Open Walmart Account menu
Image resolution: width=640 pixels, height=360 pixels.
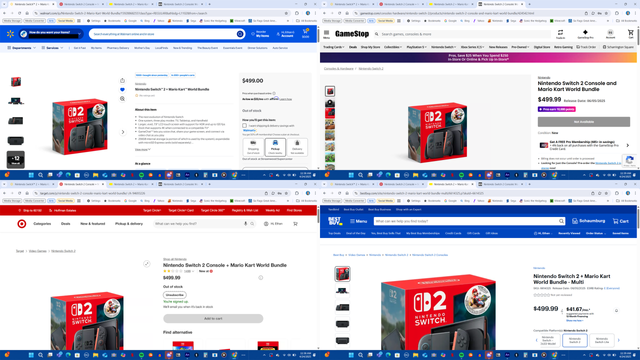tap(285, 34)
